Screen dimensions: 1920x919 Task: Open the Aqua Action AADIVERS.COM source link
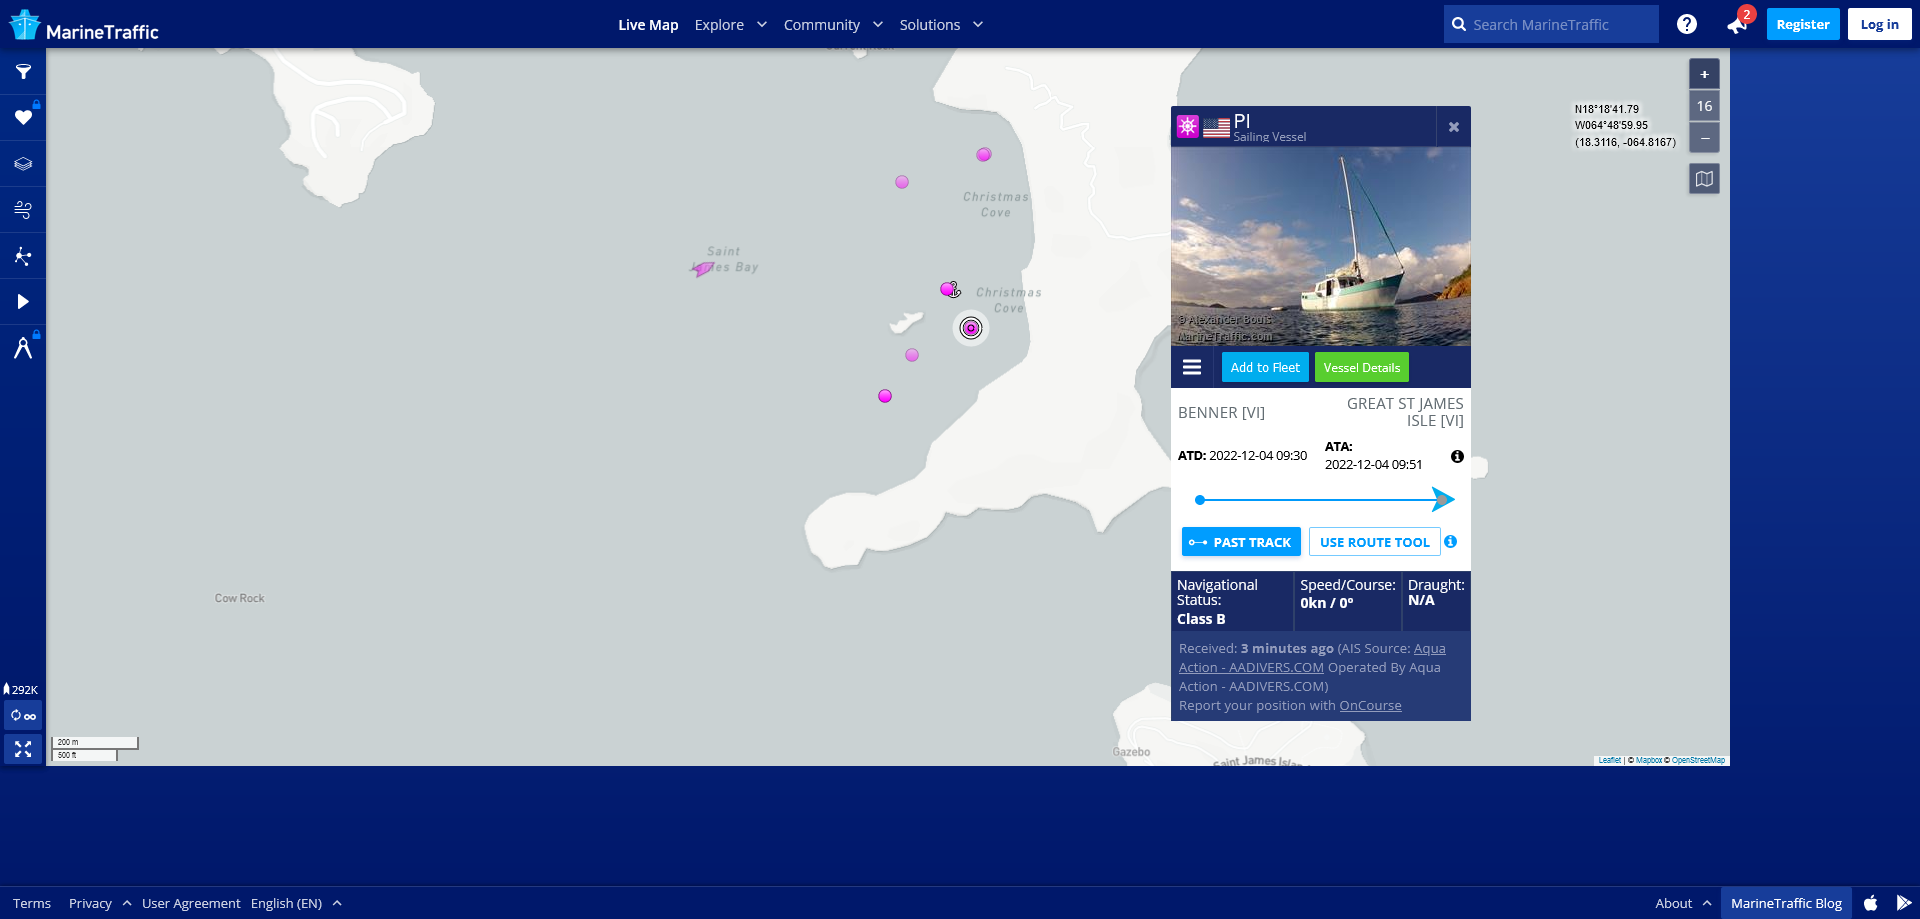coord(1251,667)
